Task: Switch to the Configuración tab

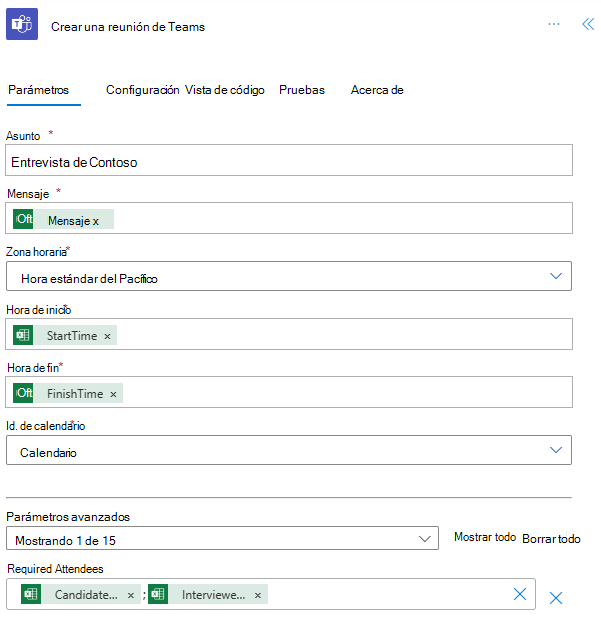Action: 142,90
